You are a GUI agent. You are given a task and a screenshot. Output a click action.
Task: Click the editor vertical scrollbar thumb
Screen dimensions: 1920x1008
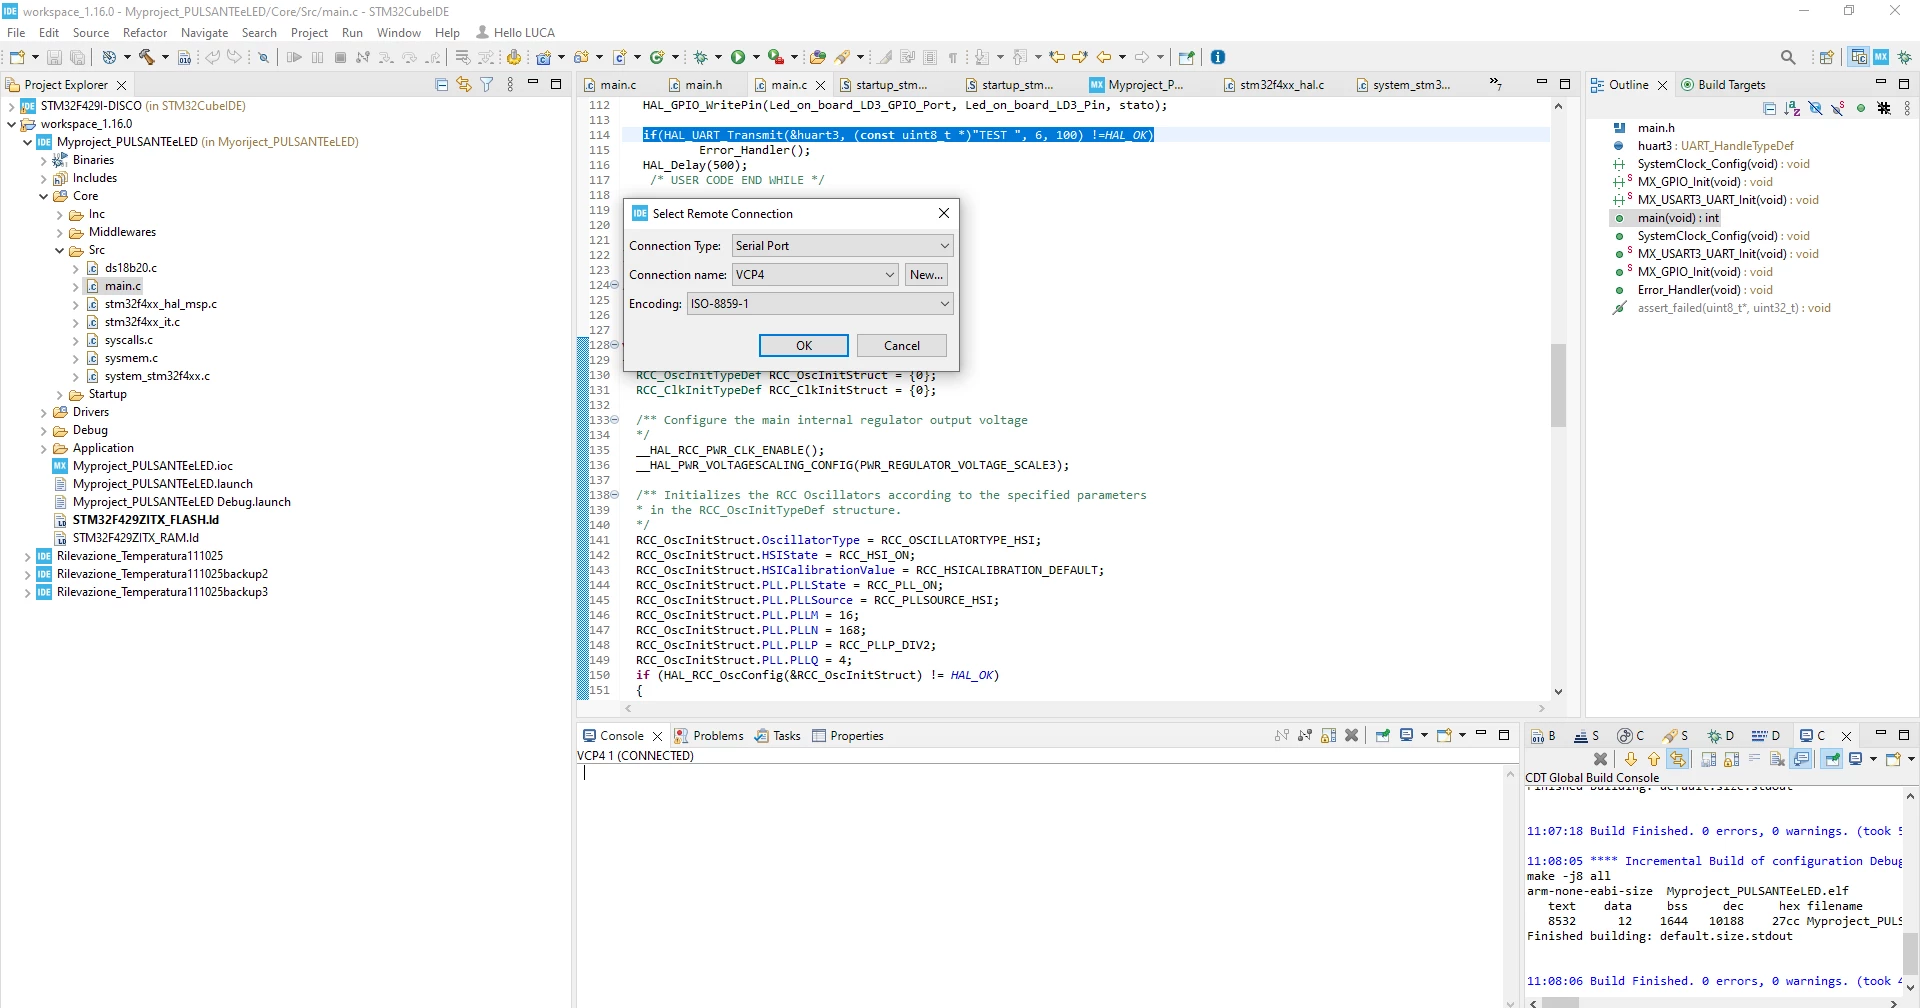coord(1558,385)
